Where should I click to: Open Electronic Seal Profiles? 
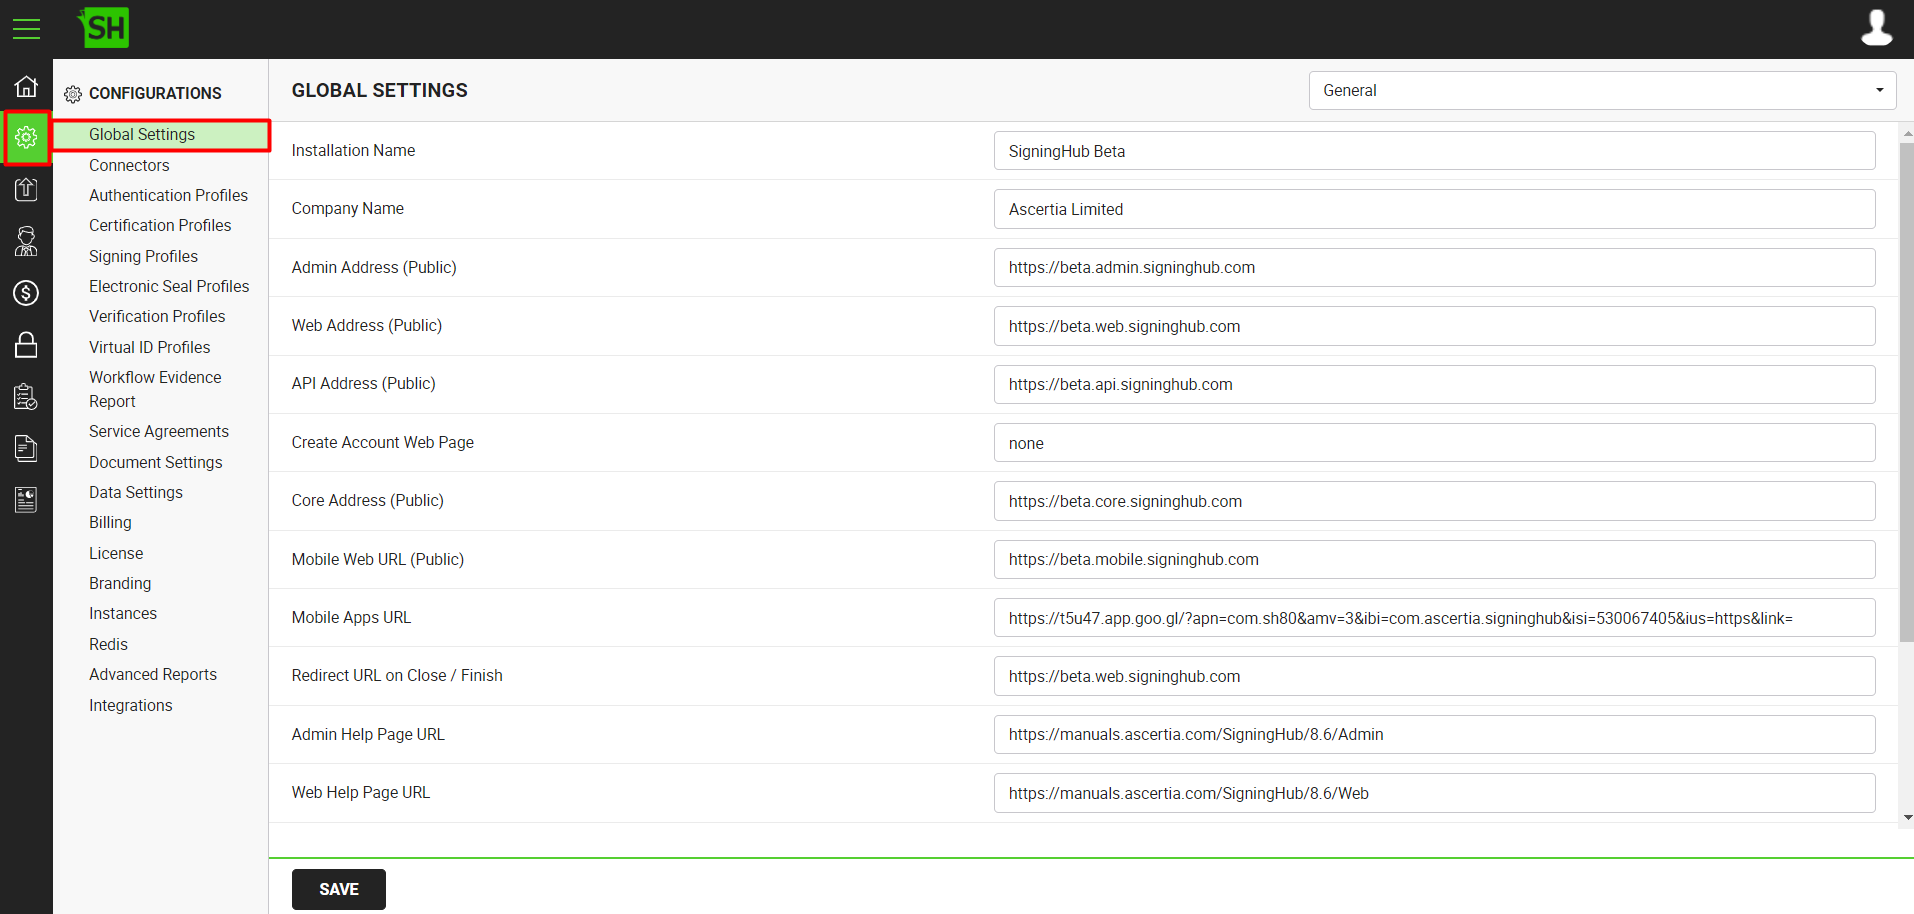(x=169, y=286)
